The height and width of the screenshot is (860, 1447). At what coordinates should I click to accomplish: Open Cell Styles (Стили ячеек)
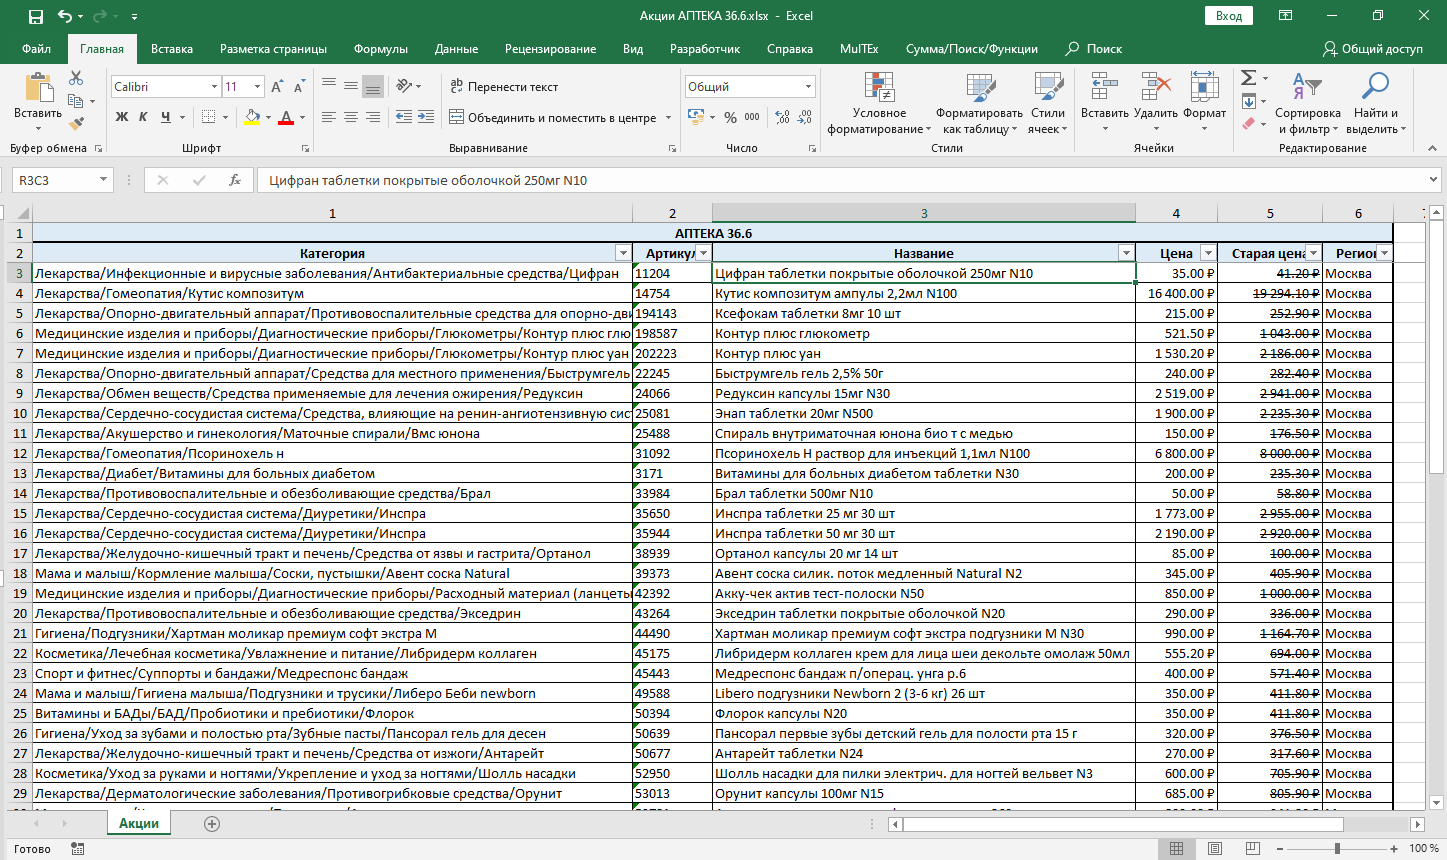(1048, 103)
